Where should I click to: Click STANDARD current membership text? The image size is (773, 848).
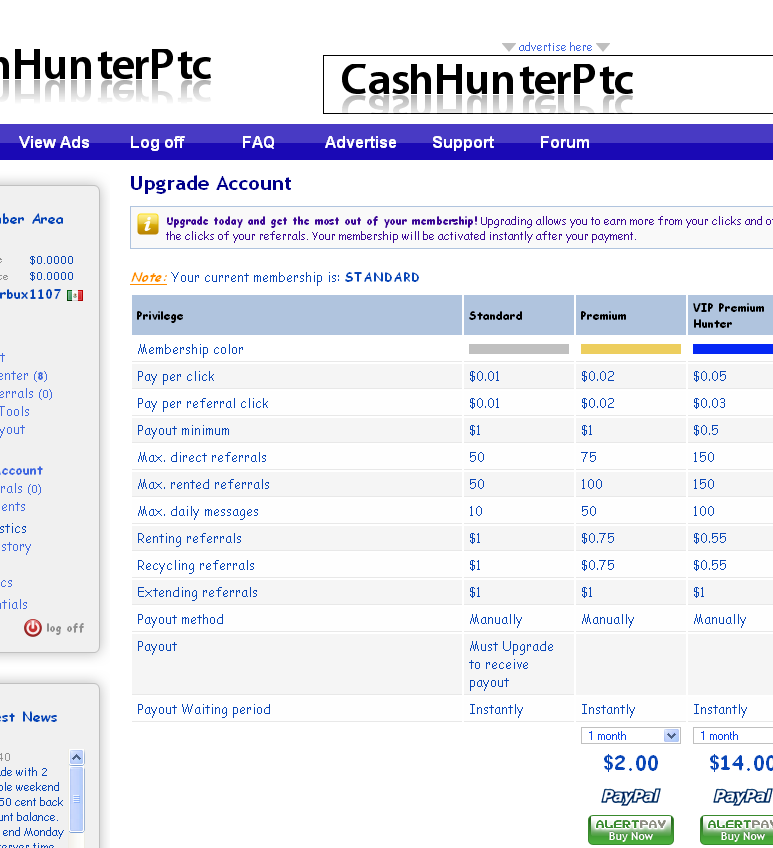[382, 277]
